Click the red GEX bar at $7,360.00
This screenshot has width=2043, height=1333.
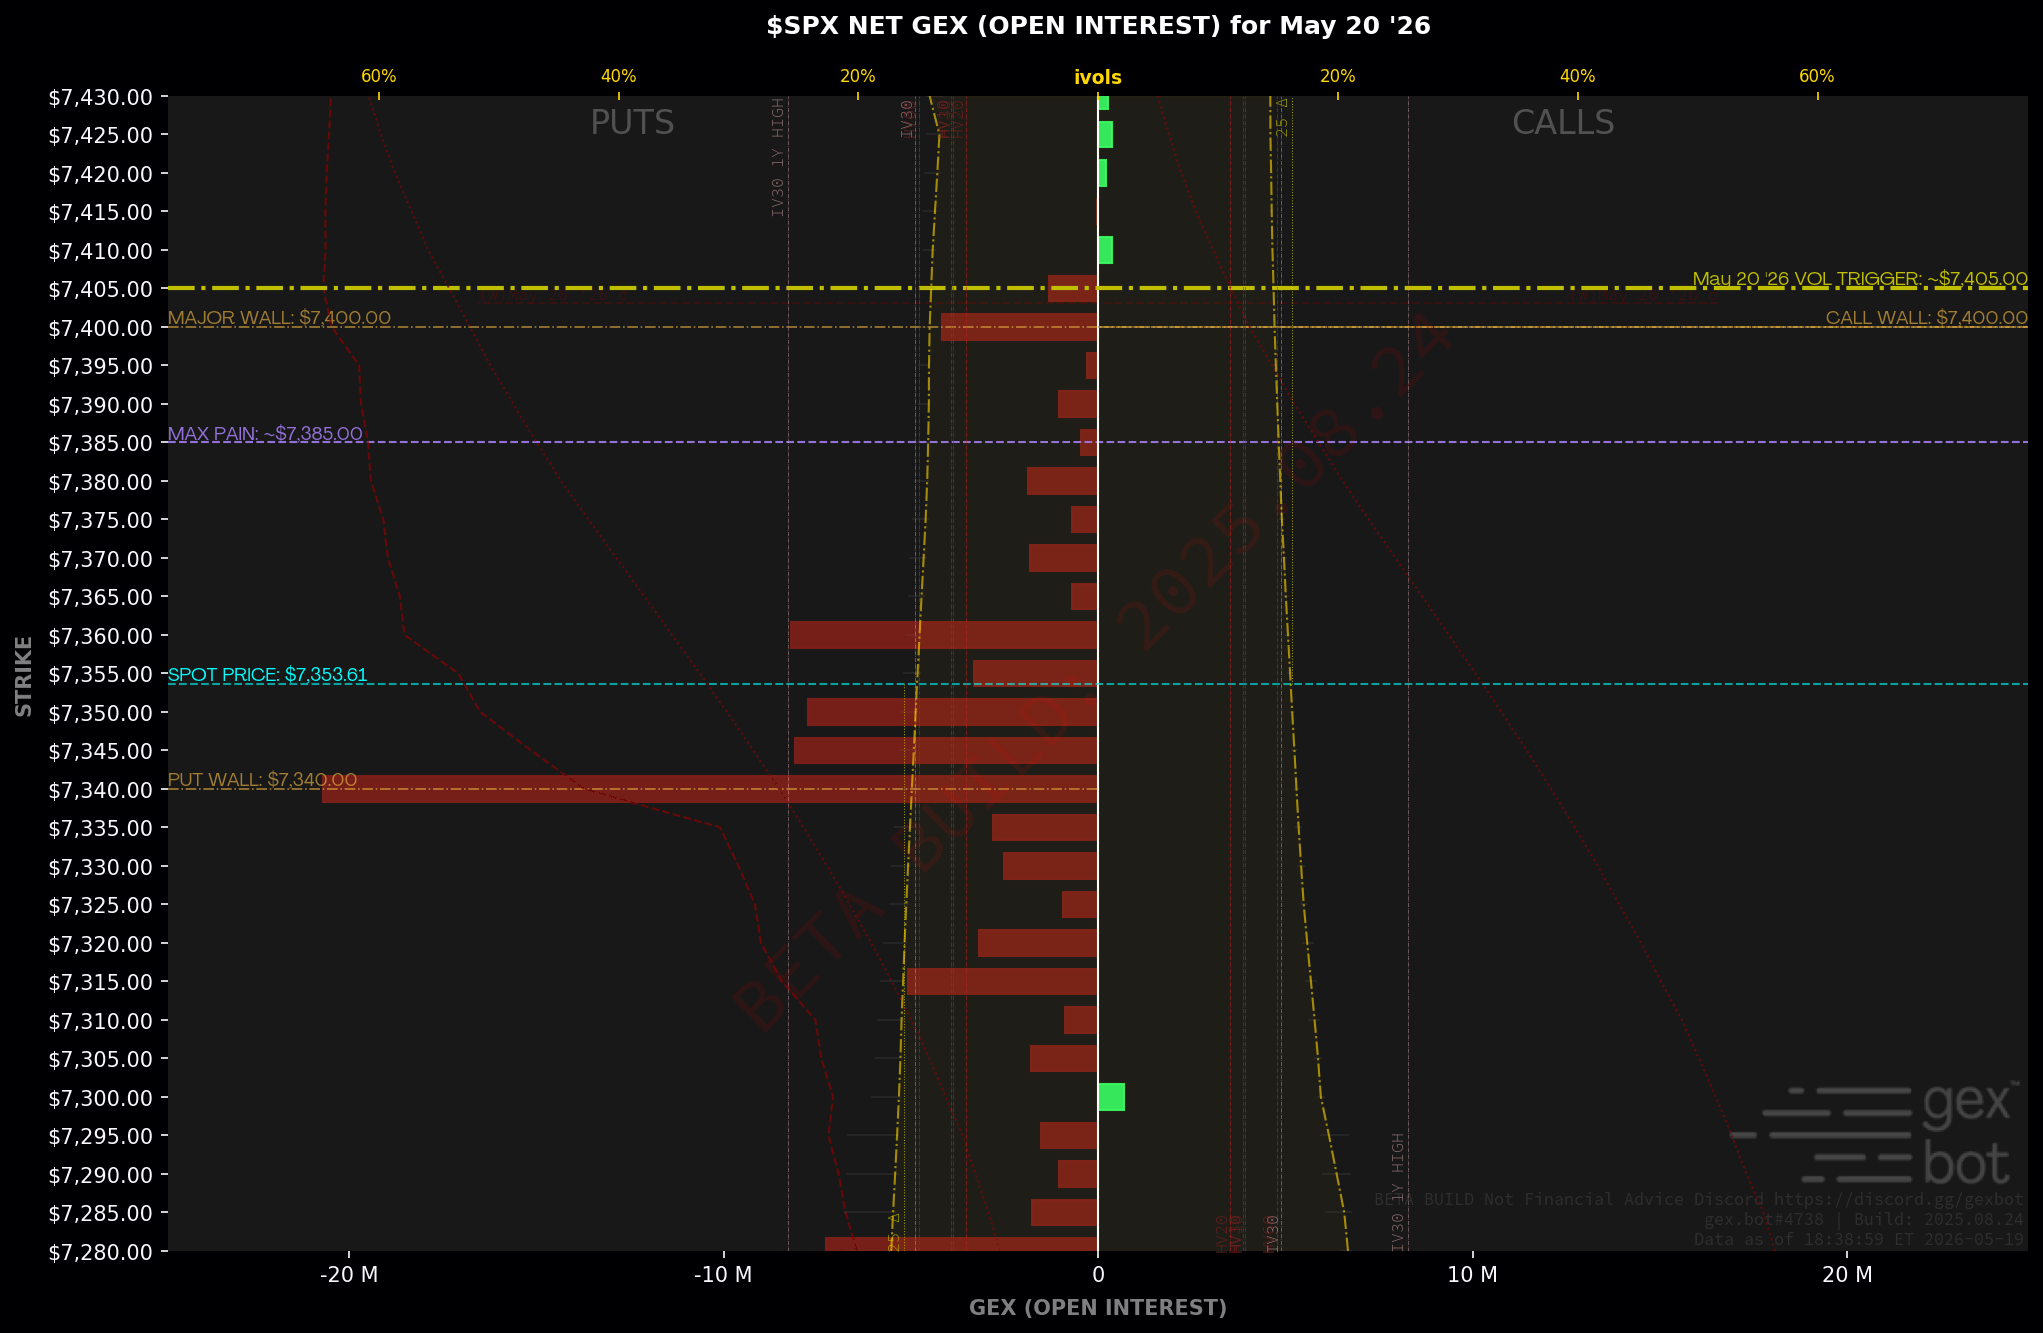[x=944, y=635]
